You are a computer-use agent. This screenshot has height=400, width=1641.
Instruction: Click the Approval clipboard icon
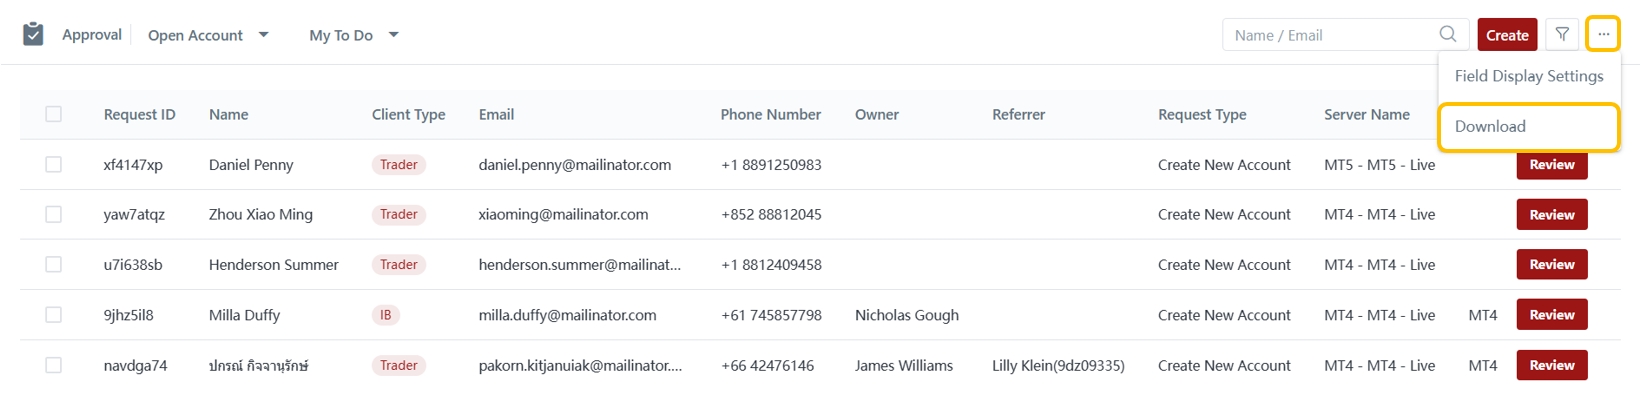coord(33,35)
